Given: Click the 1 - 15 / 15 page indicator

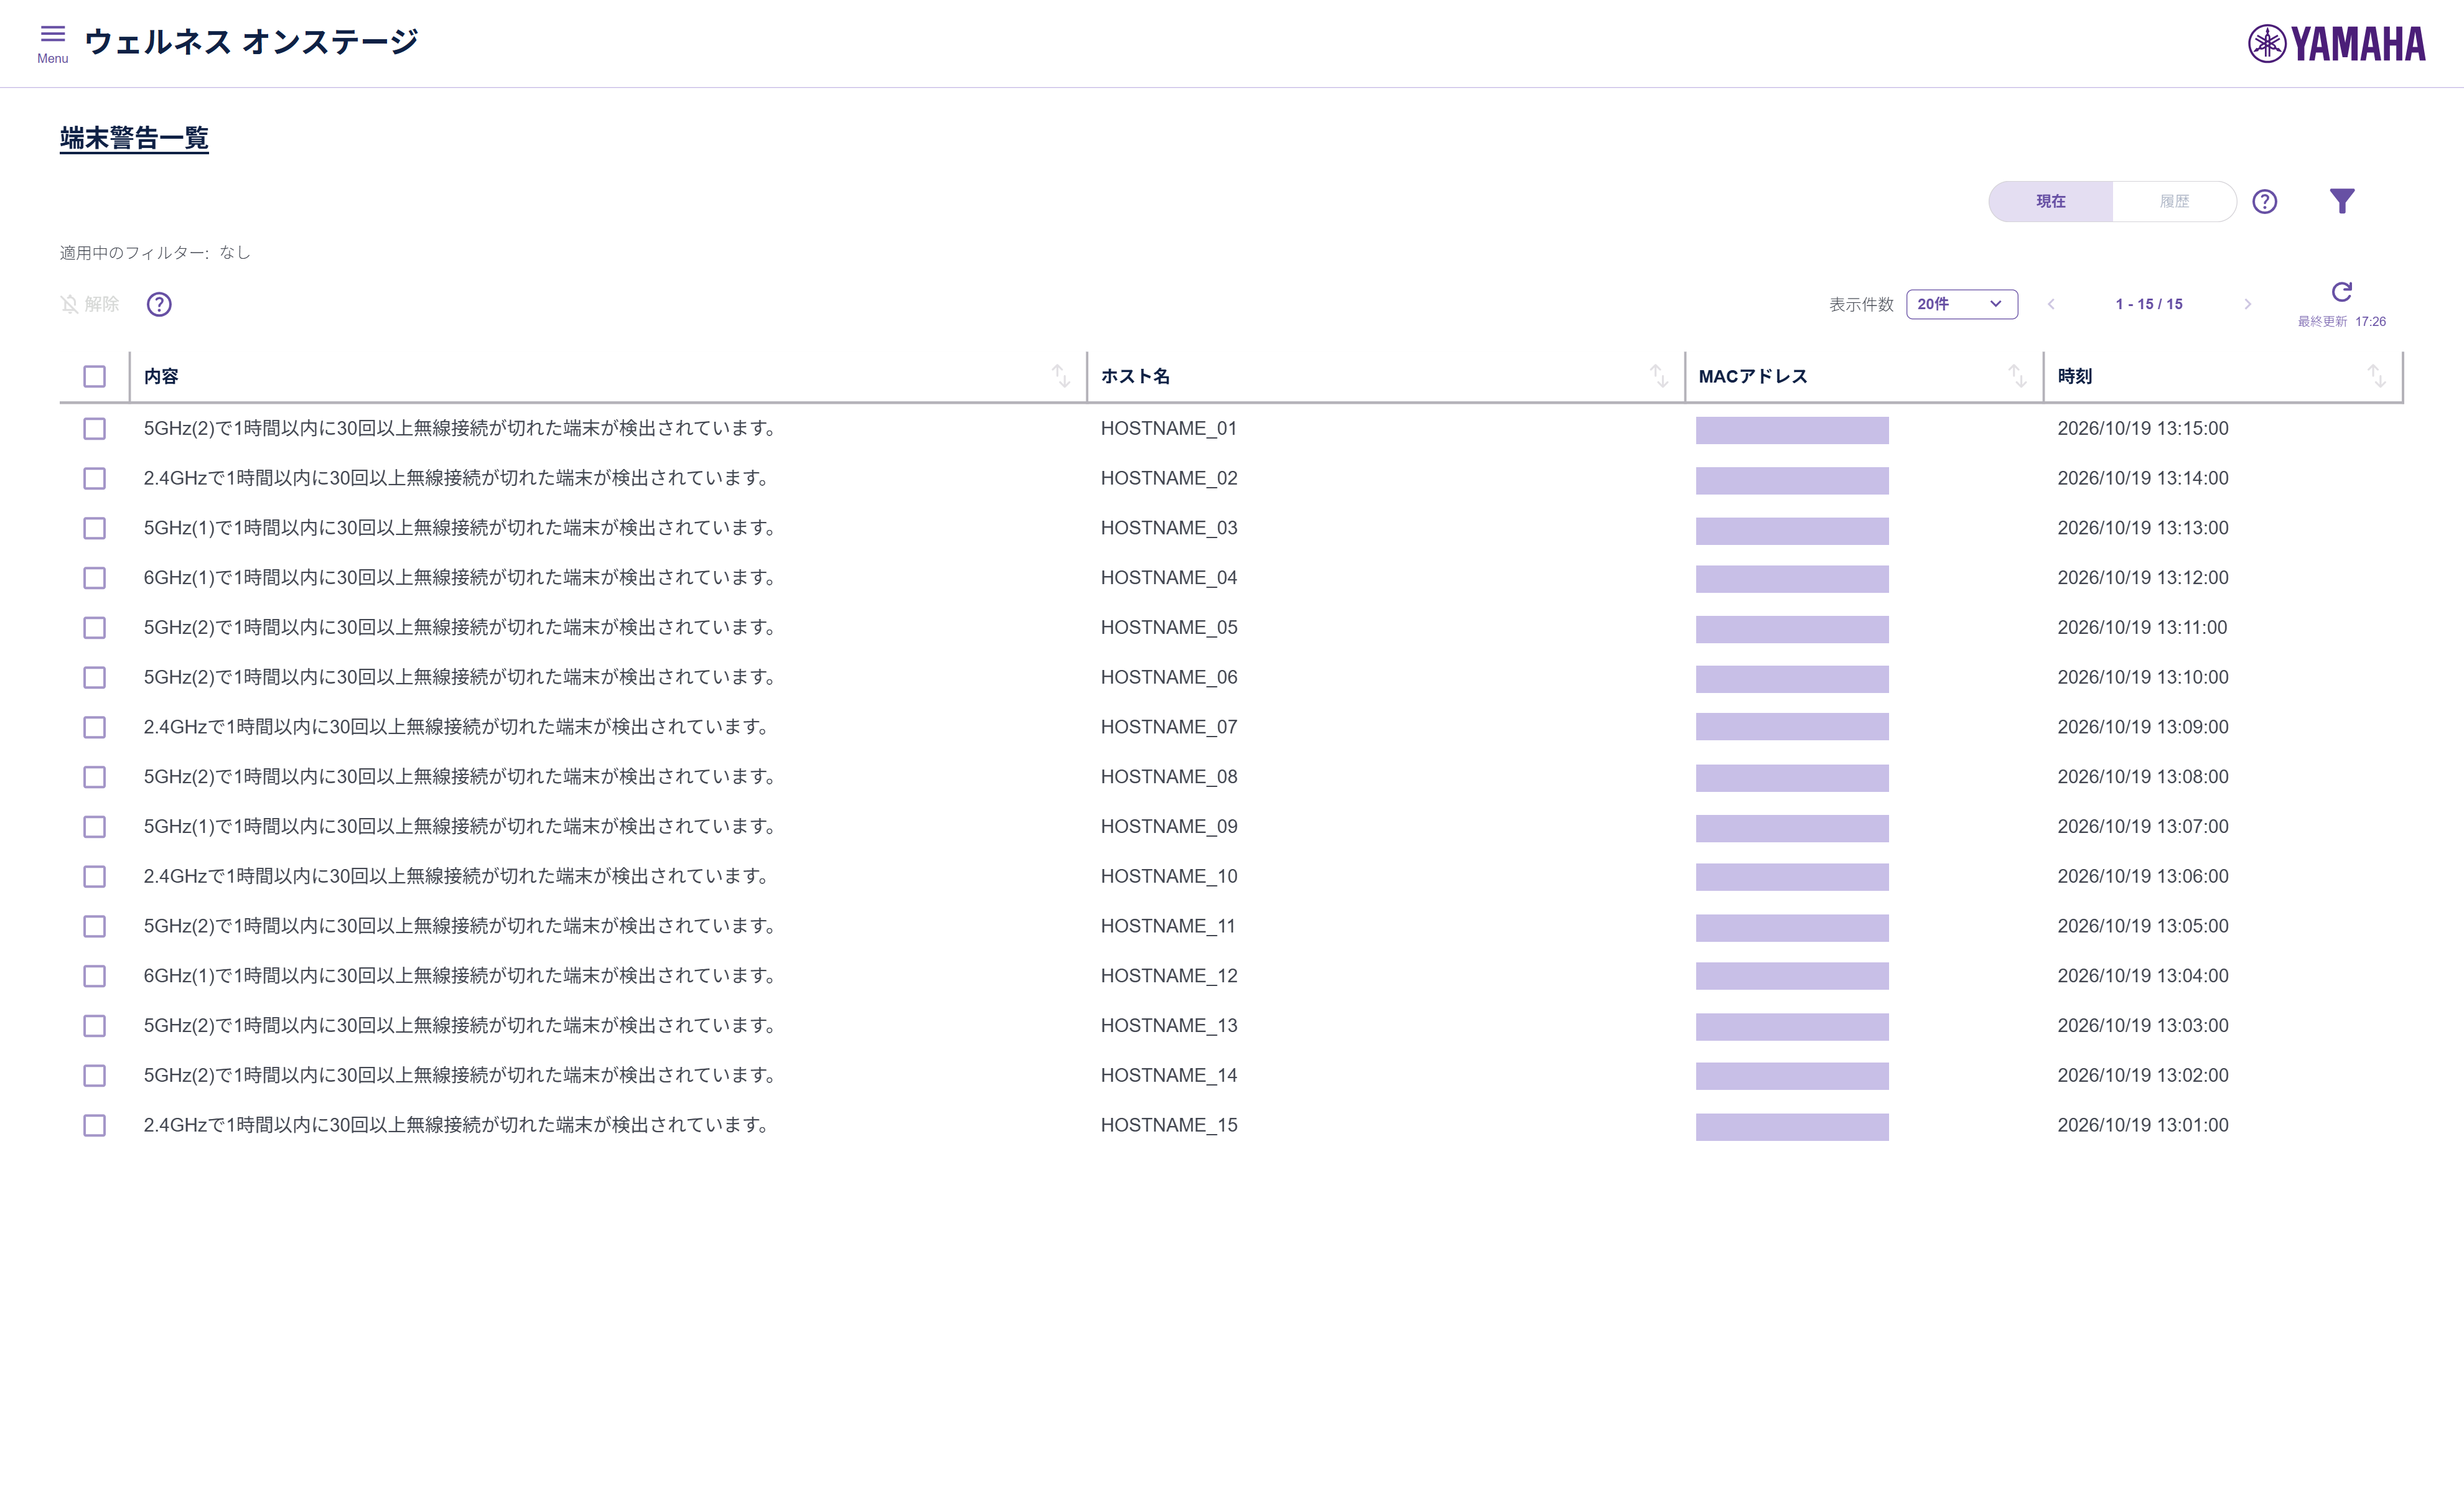Looking at the screenshot, I should pyautogui.click(x=2149, y=304).
